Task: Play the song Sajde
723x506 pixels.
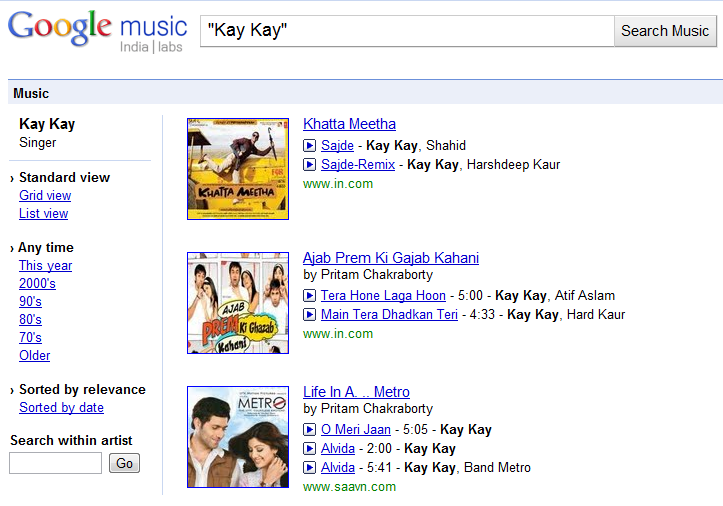Action: (x=310, y=145)
